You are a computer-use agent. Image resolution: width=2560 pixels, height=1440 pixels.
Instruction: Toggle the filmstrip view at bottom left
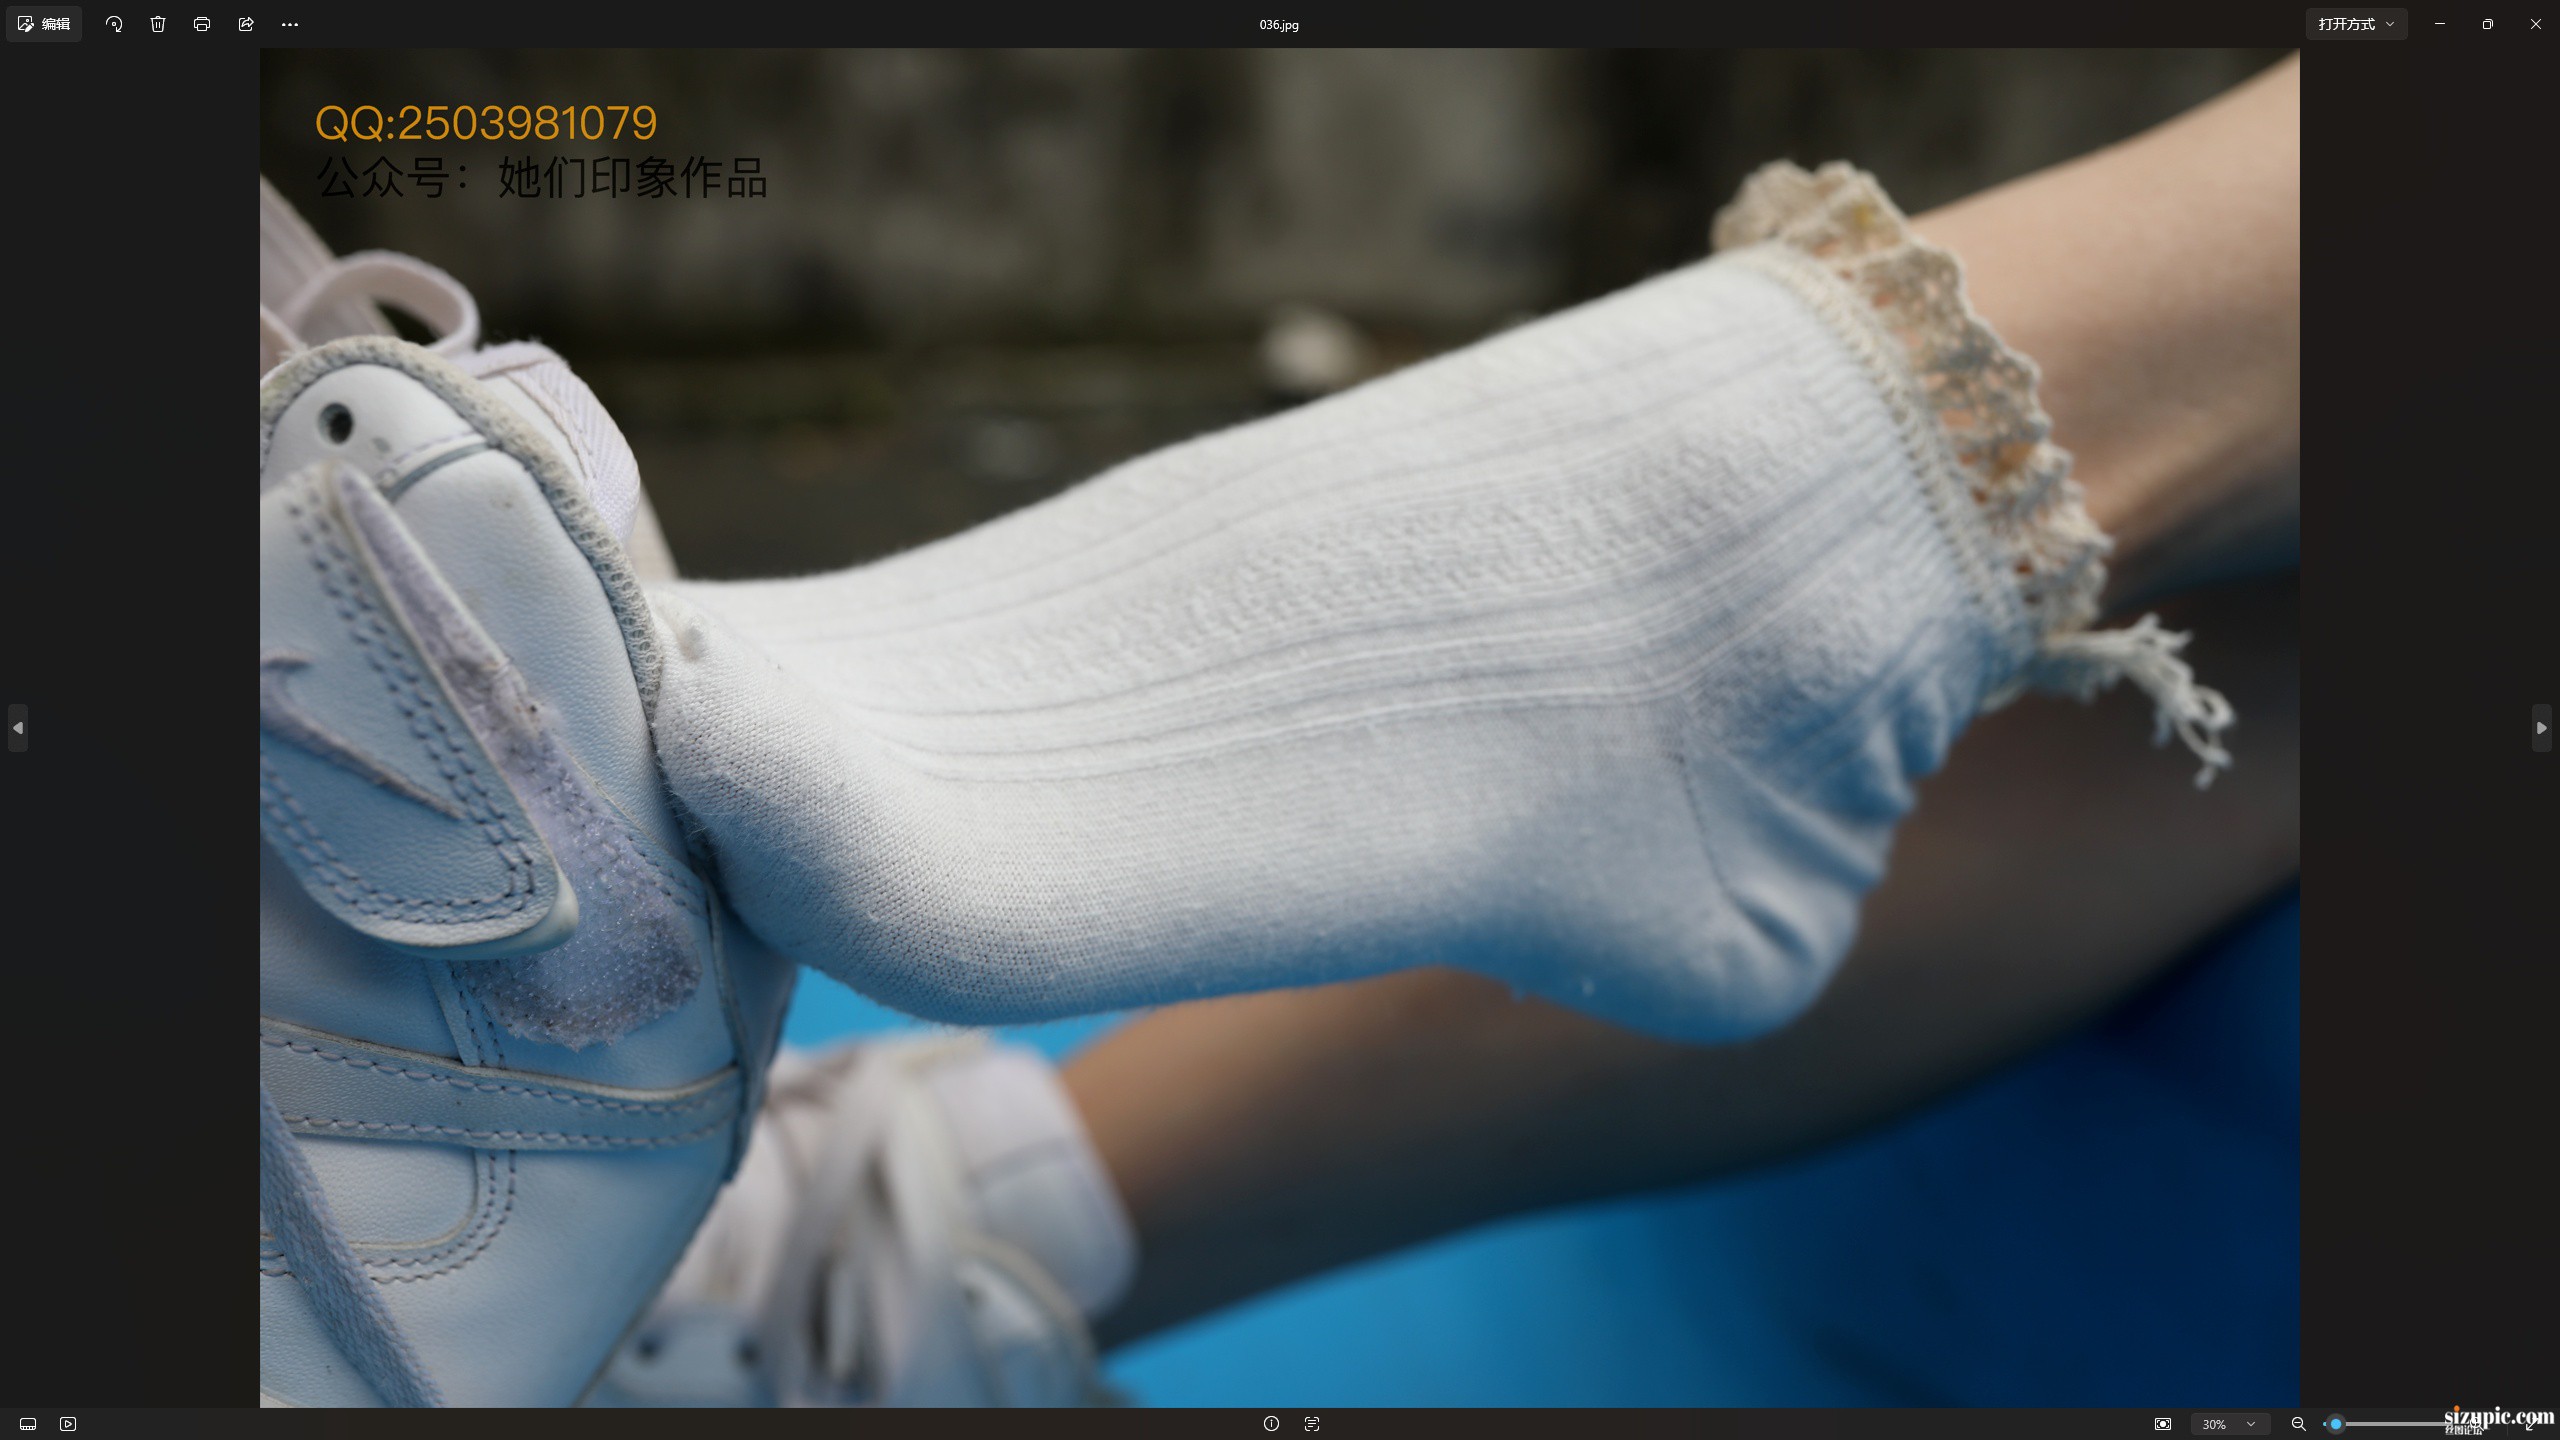28,1424
